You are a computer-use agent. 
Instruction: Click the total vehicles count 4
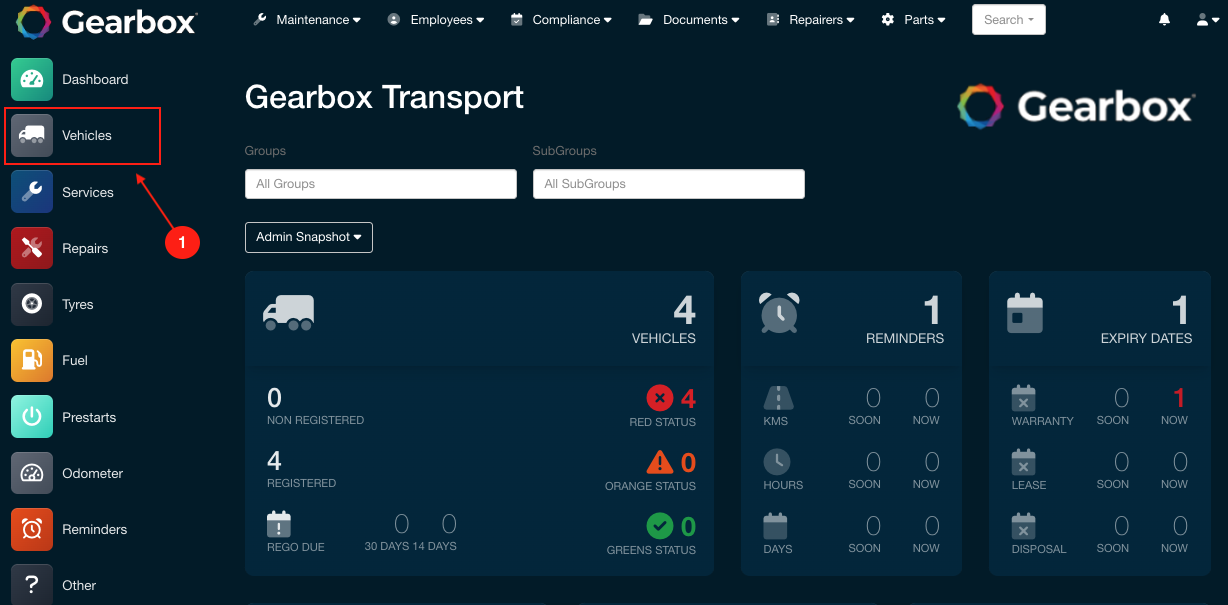point(684,311)
